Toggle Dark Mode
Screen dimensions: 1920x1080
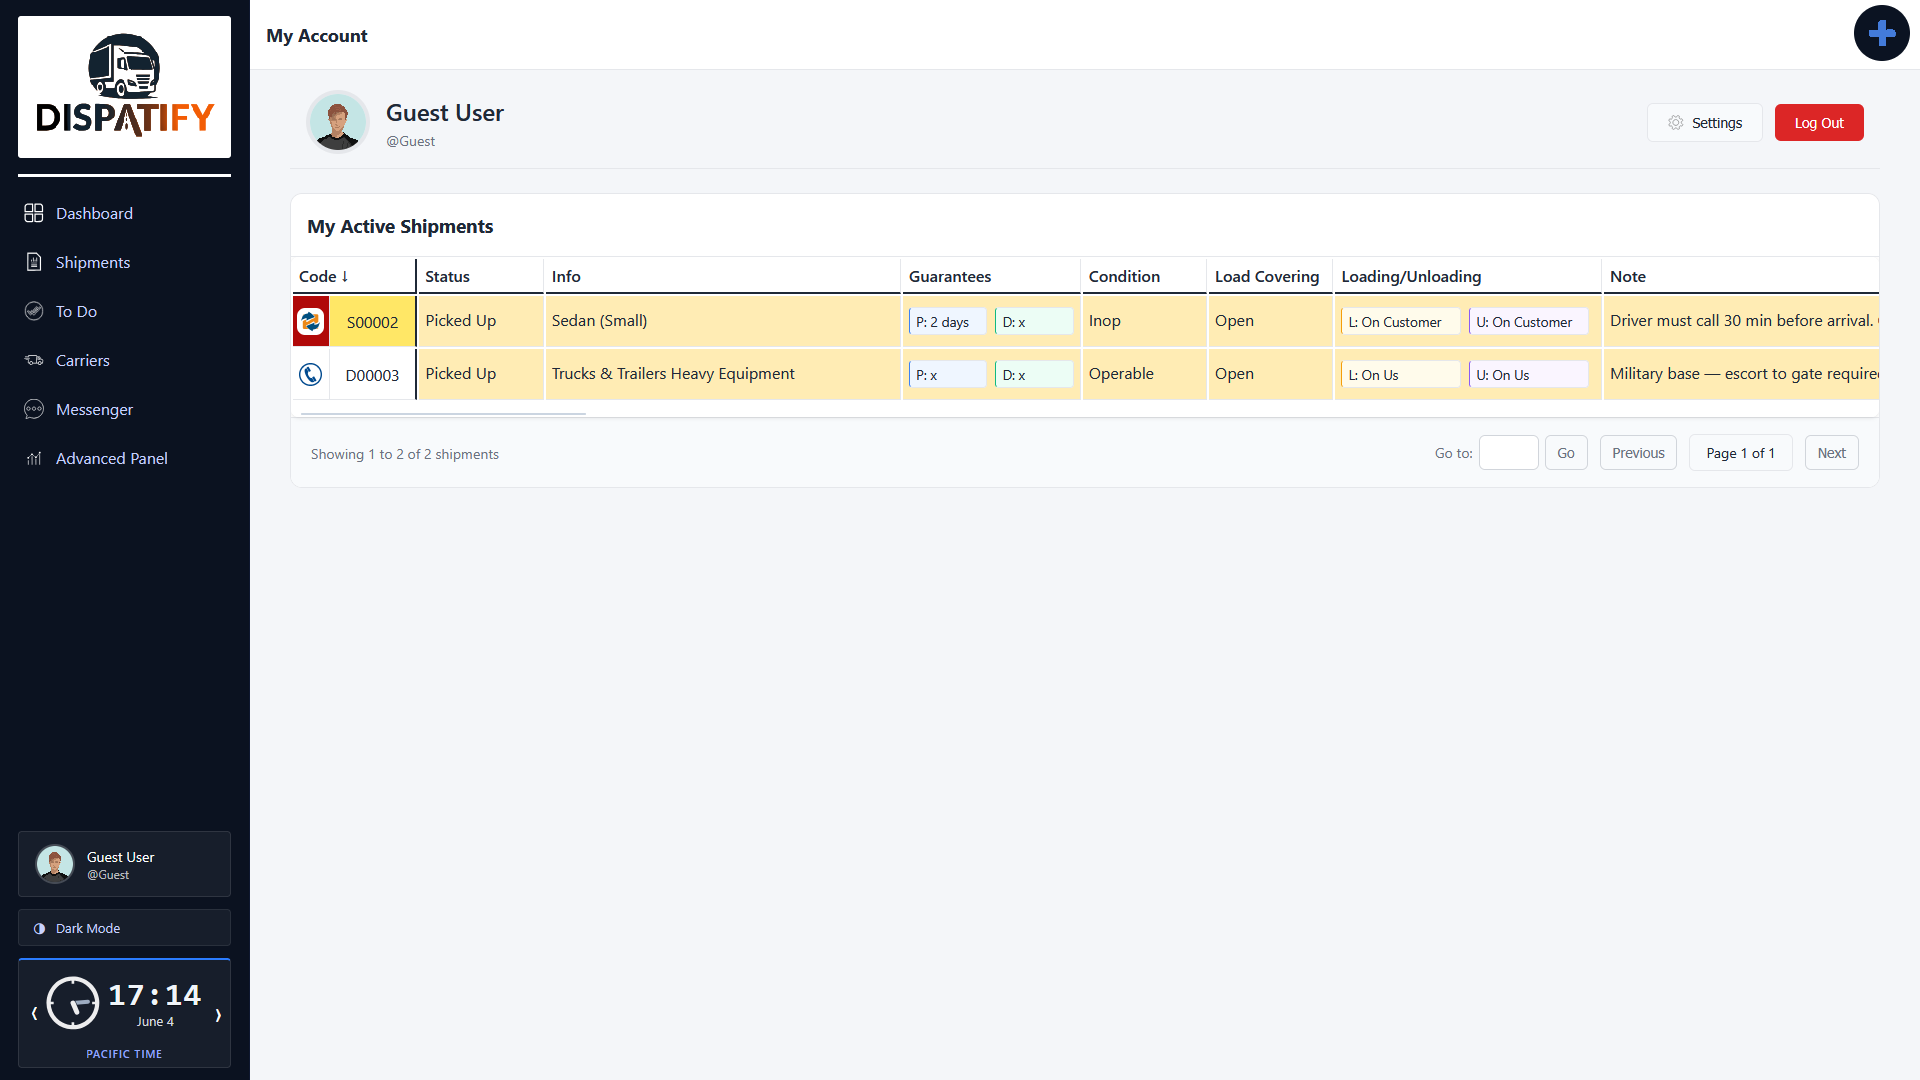tap(124, 928)
